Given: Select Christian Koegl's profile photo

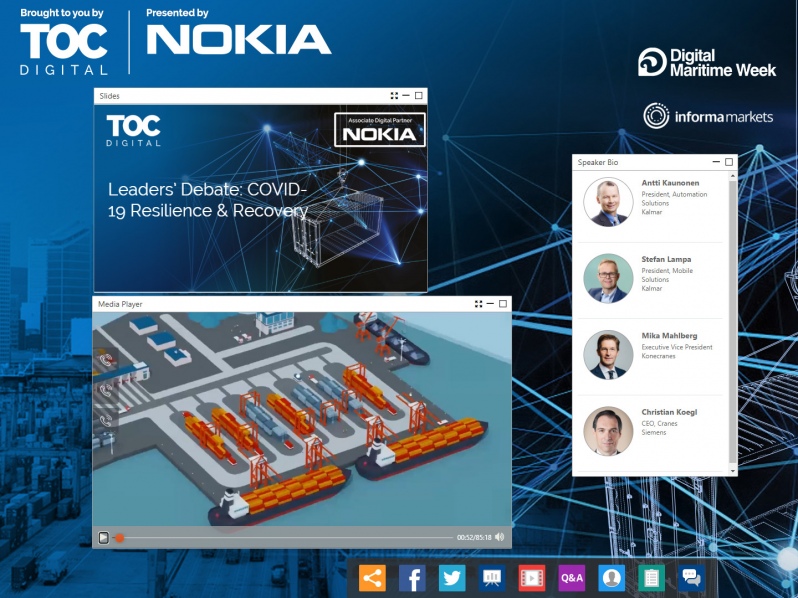Looking at the screenshot, I should [x=608, y=431].
